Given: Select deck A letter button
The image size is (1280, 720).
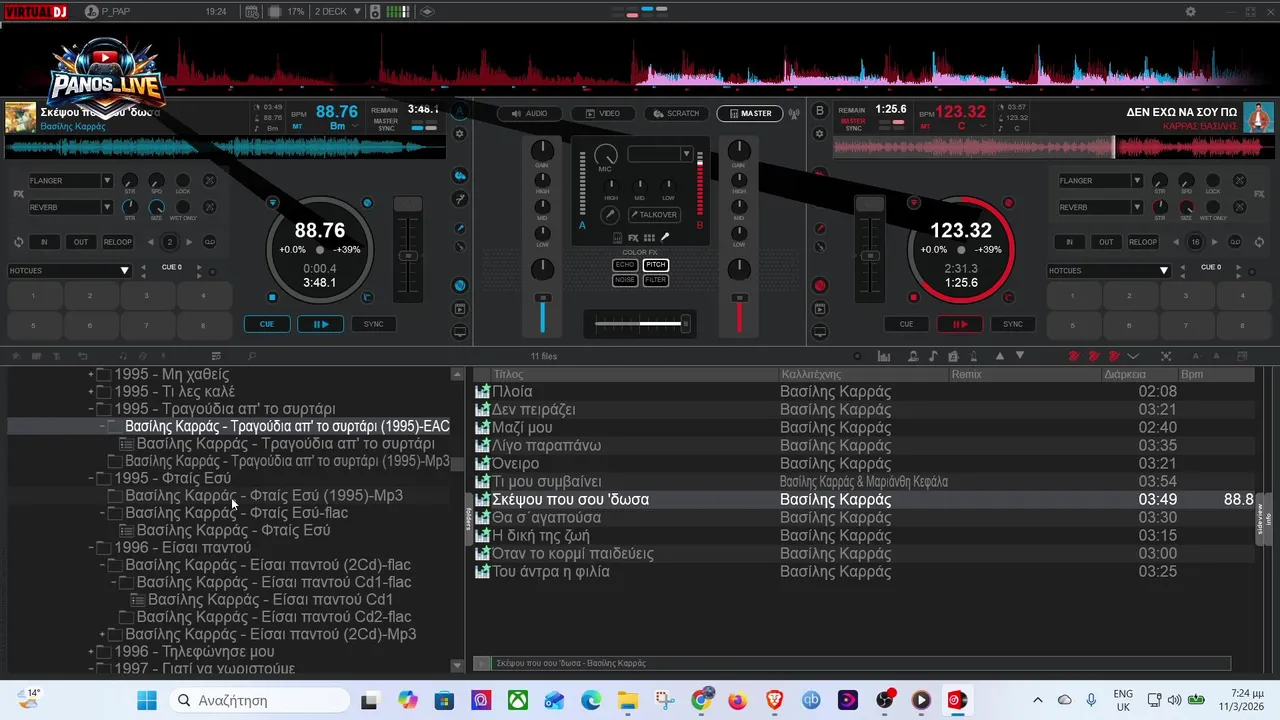Looking at the screenshot, I should click(x=460, y=111).
